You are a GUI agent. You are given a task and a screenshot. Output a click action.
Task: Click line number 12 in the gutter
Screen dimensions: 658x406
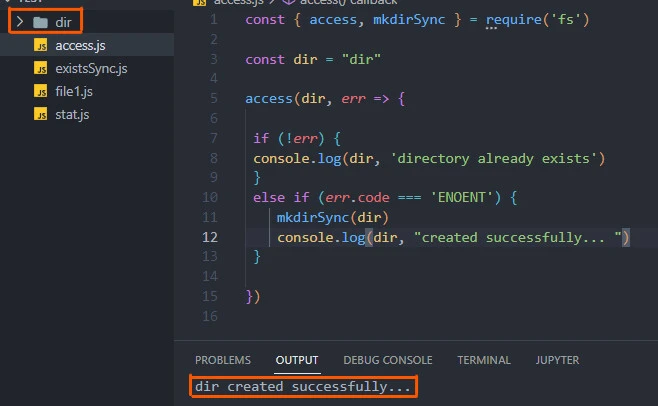click(209, 237)
